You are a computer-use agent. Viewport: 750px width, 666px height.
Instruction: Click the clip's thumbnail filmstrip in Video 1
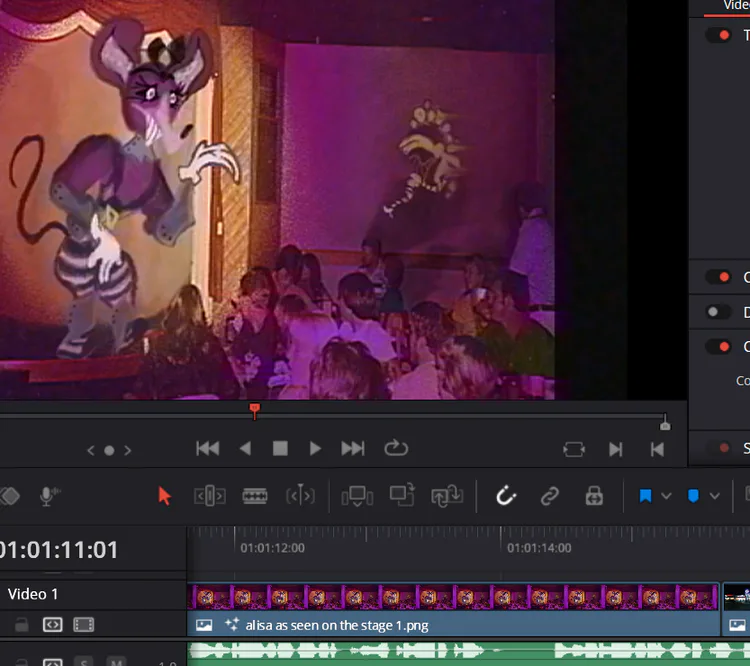453,597
